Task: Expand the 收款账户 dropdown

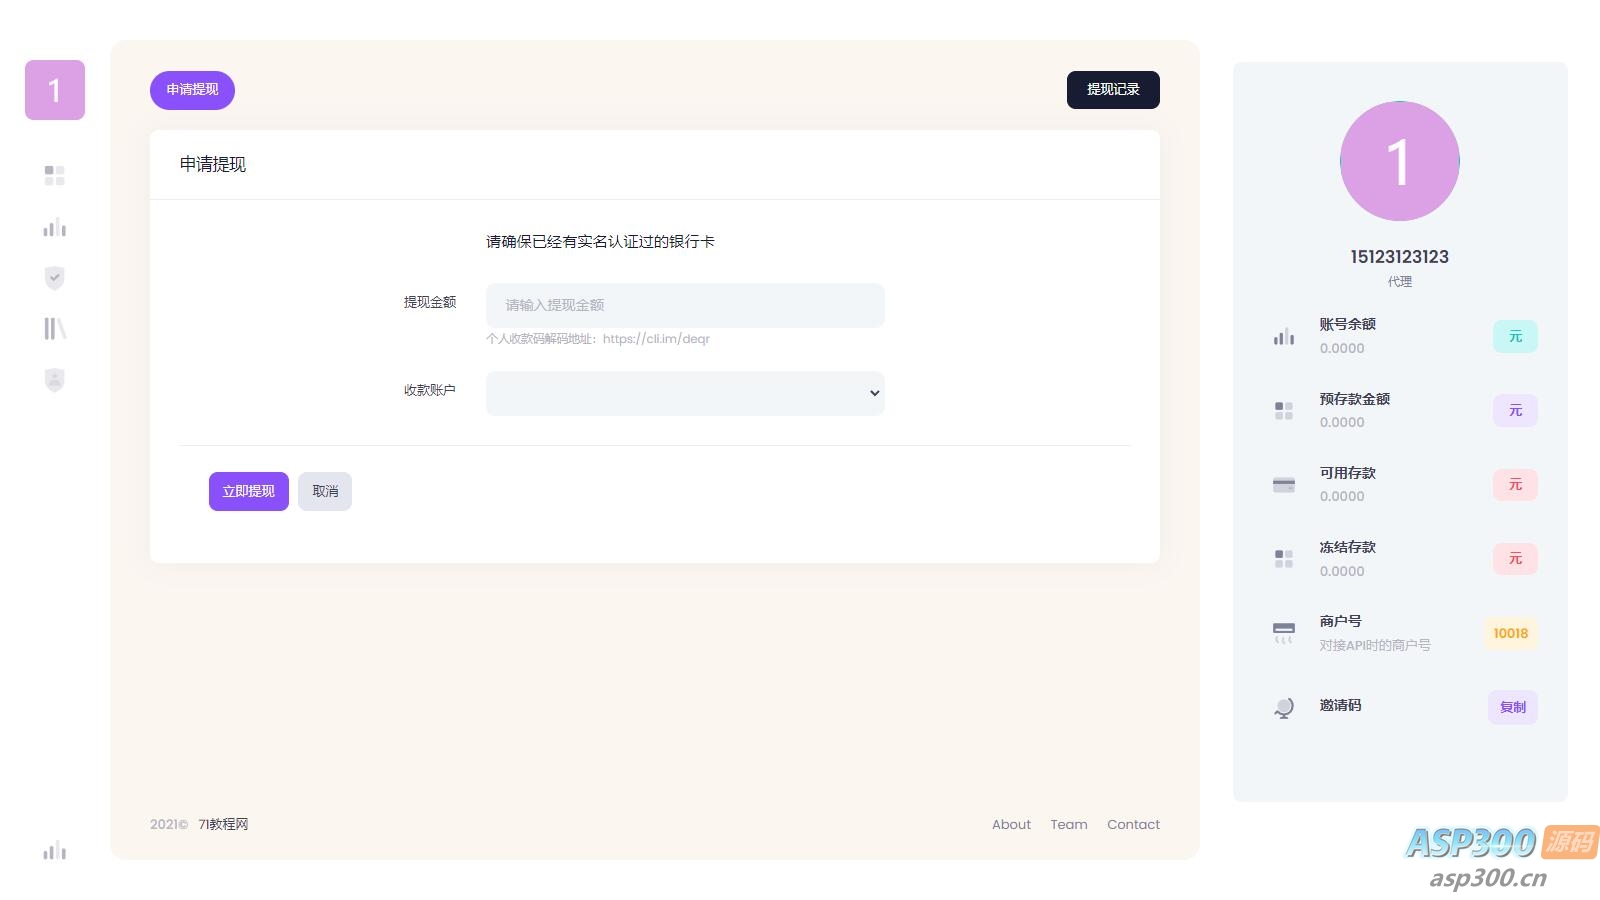Action: click(685, 393)
